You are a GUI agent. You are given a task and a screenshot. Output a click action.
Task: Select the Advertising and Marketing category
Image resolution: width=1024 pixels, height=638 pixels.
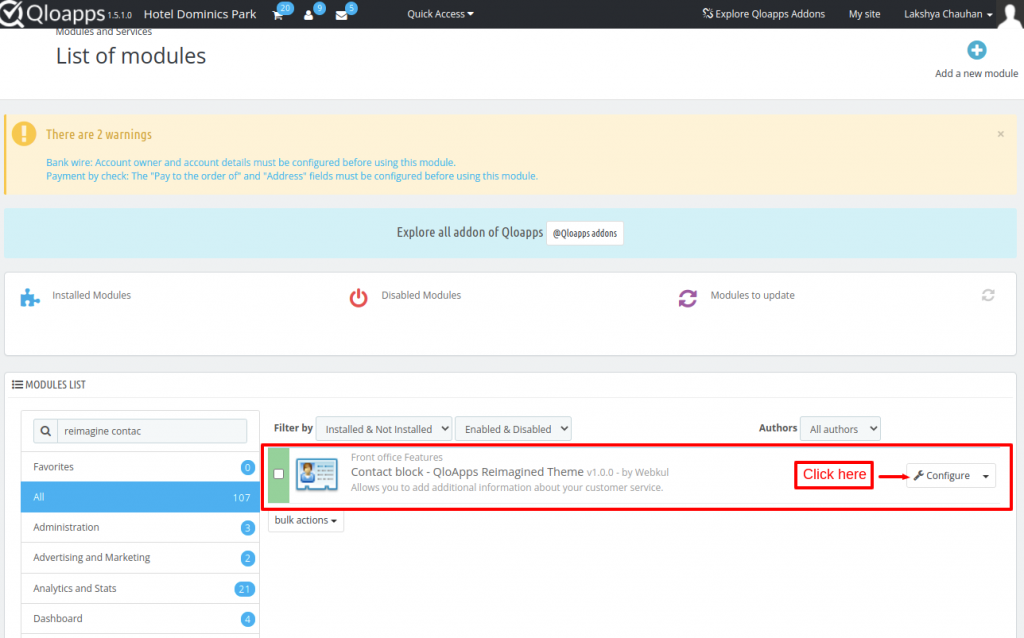tap(140, 558)
